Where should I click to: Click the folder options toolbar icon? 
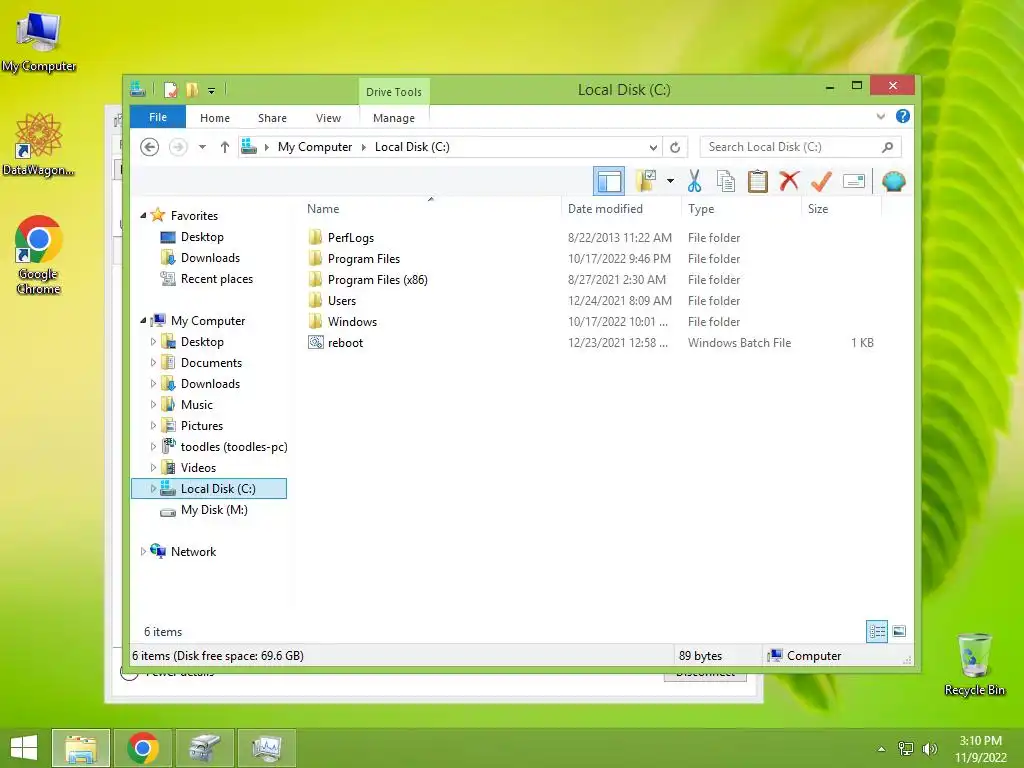tap(645, 181)
